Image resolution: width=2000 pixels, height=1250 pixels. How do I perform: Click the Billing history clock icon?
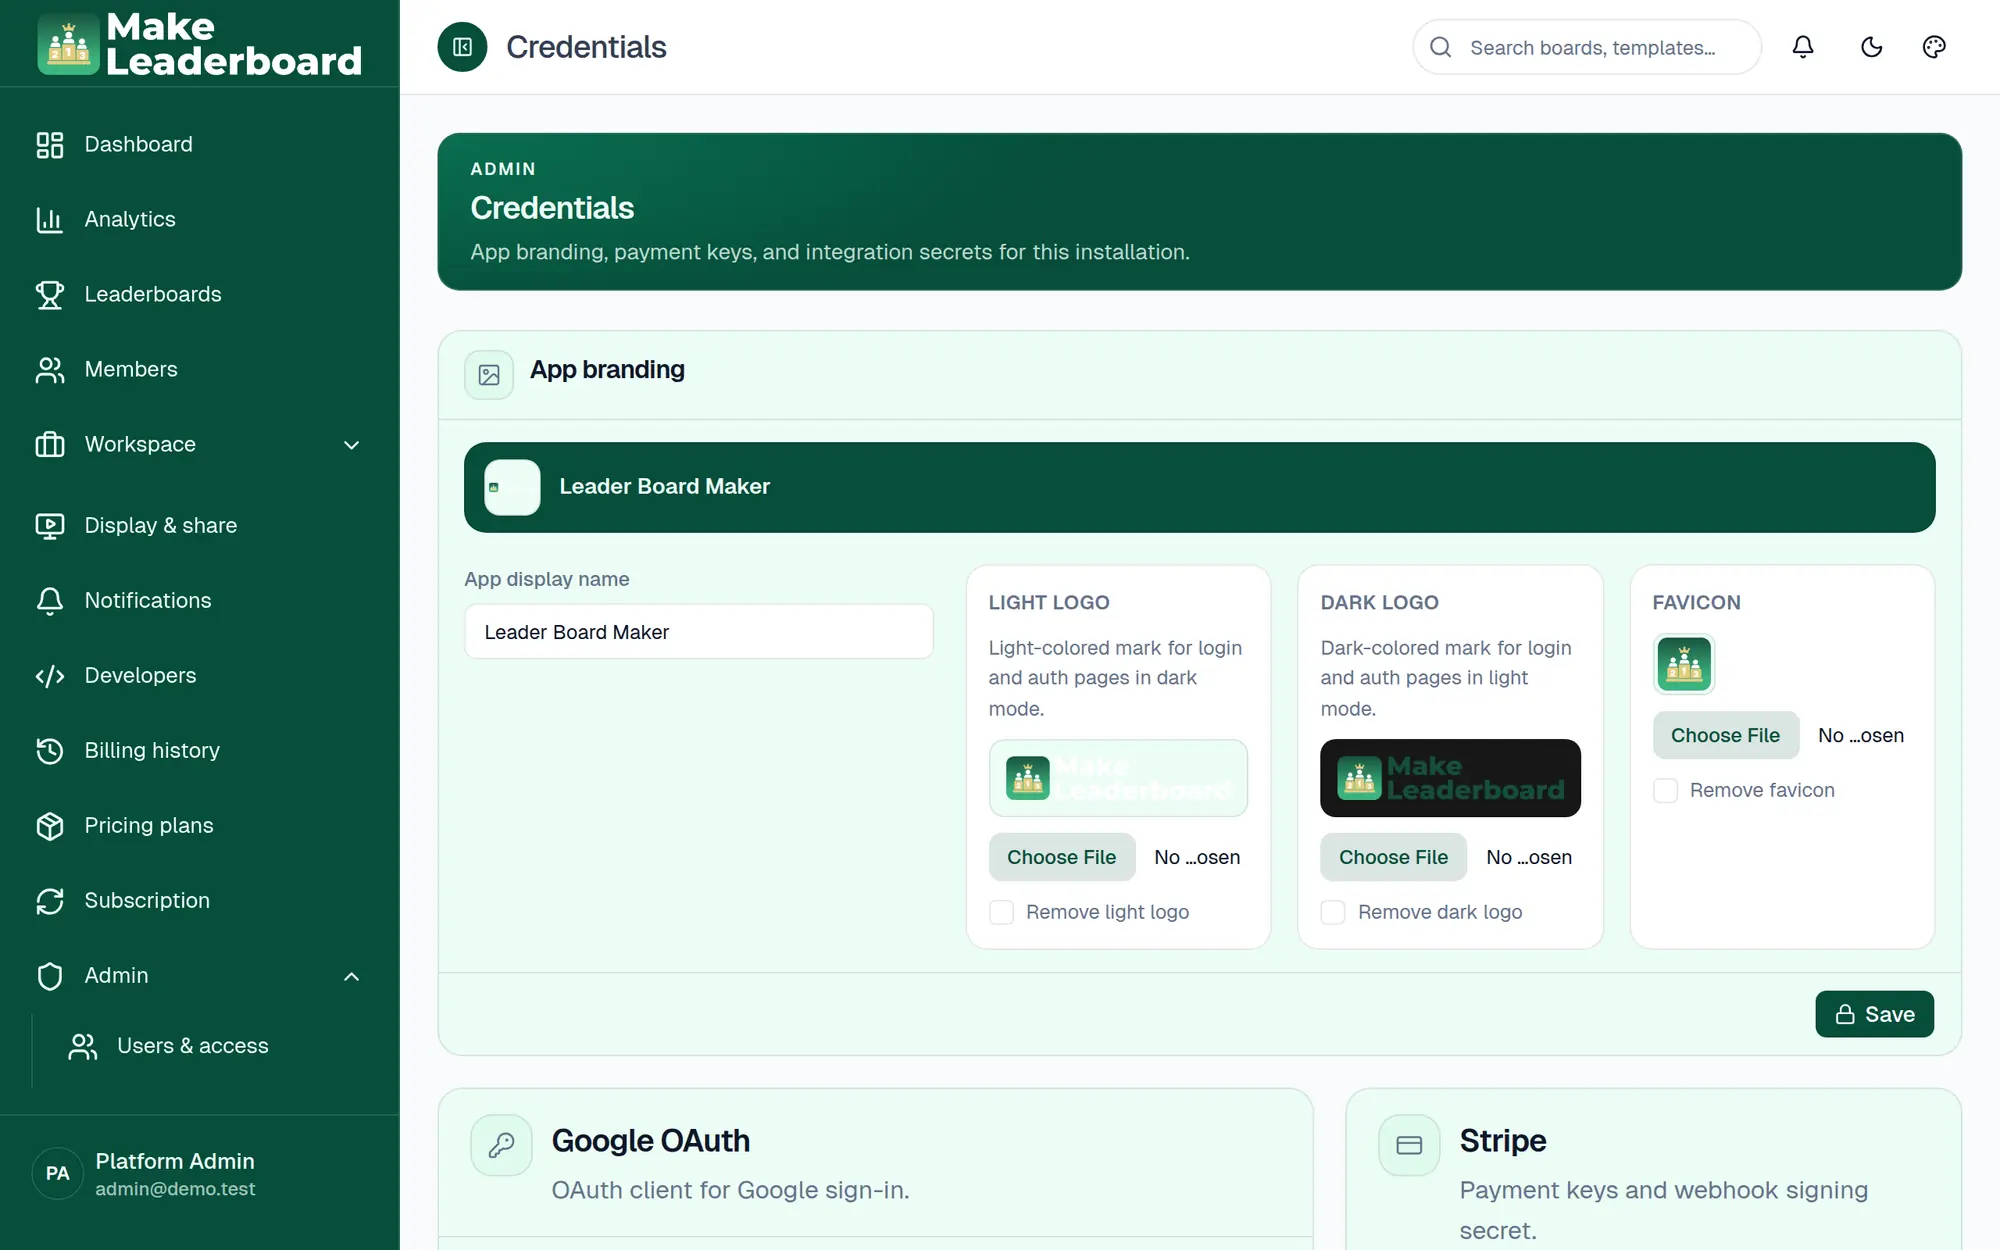point(50,751)
